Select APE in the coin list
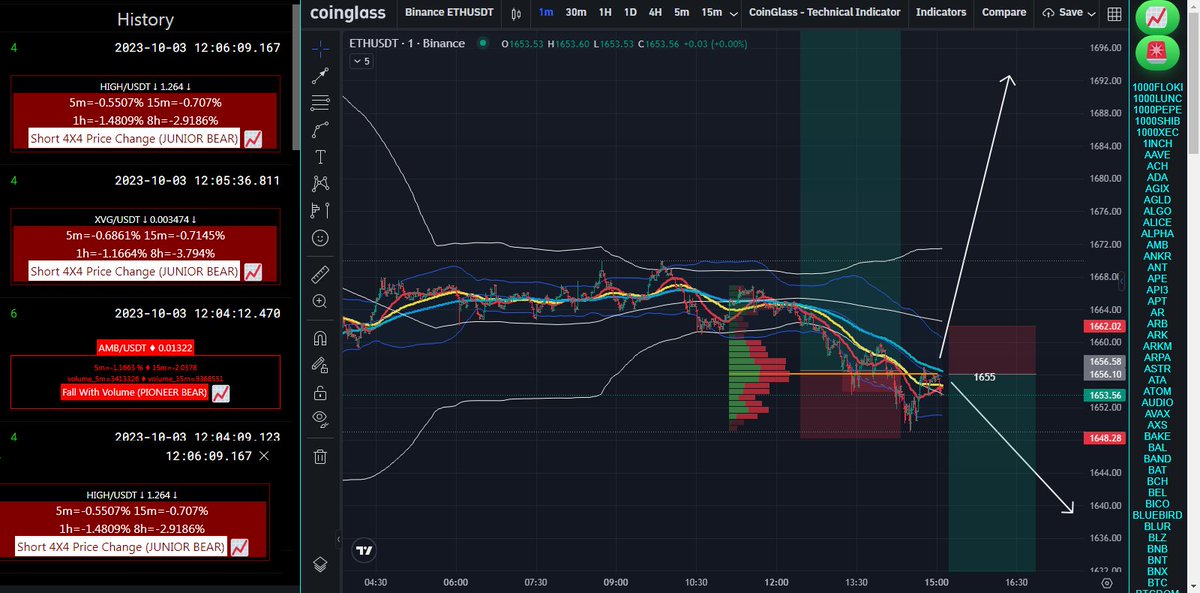1200x593 pixels. coord(1158,279)
